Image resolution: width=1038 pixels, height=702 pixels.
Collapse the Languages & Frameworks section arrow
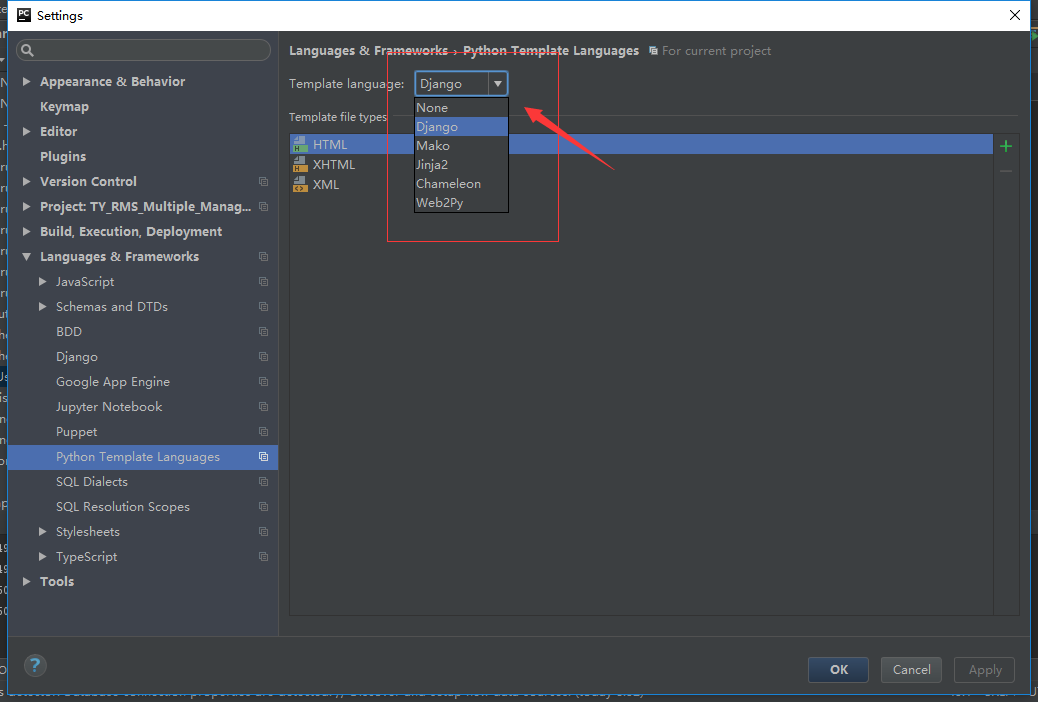[26, 256]
